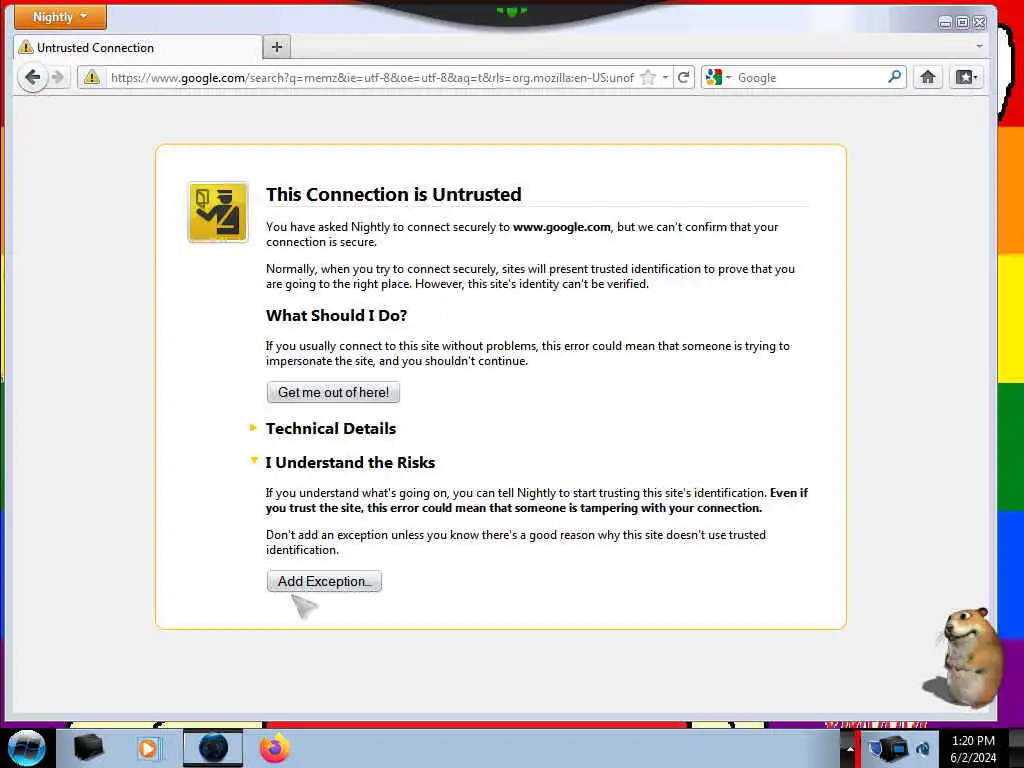Launch Windows Media Player from taskbar
The height and width of the screenshot is (768, 1024).
coord(148,748)
